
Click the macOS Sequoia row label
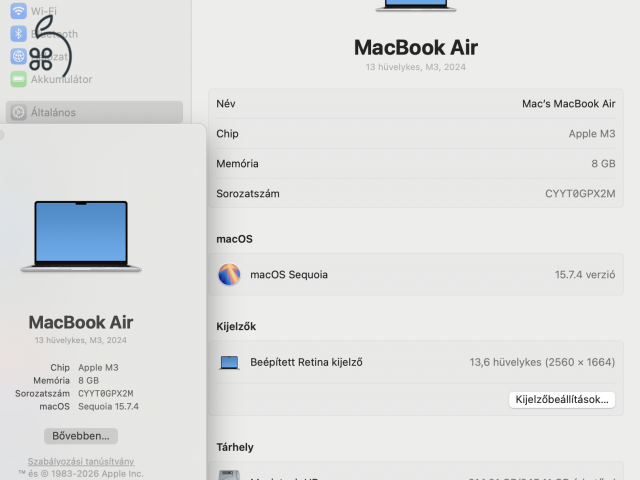(x=289, y=274)
